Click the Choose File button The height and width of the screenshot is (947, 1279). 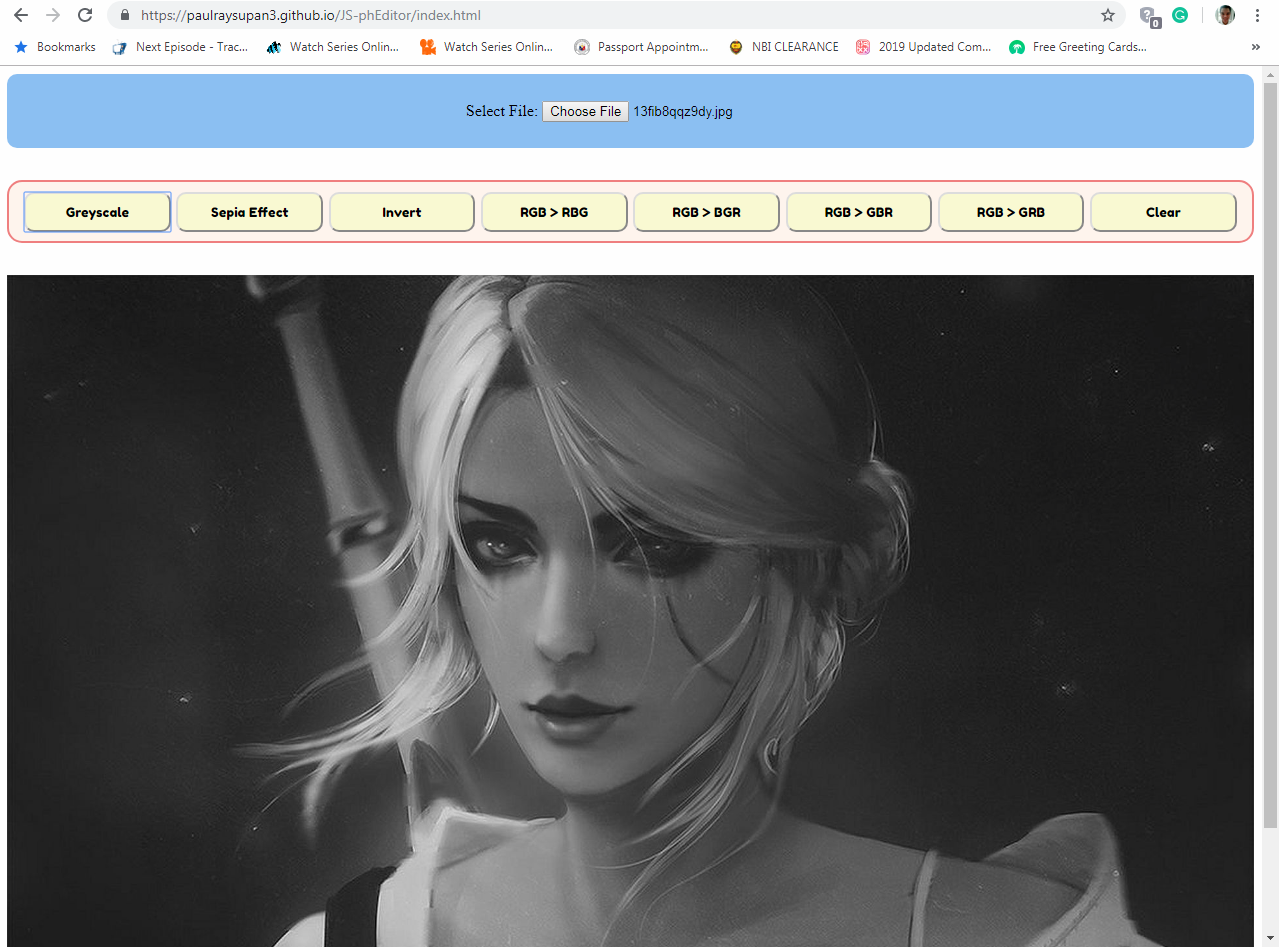(x=585, y=111)
